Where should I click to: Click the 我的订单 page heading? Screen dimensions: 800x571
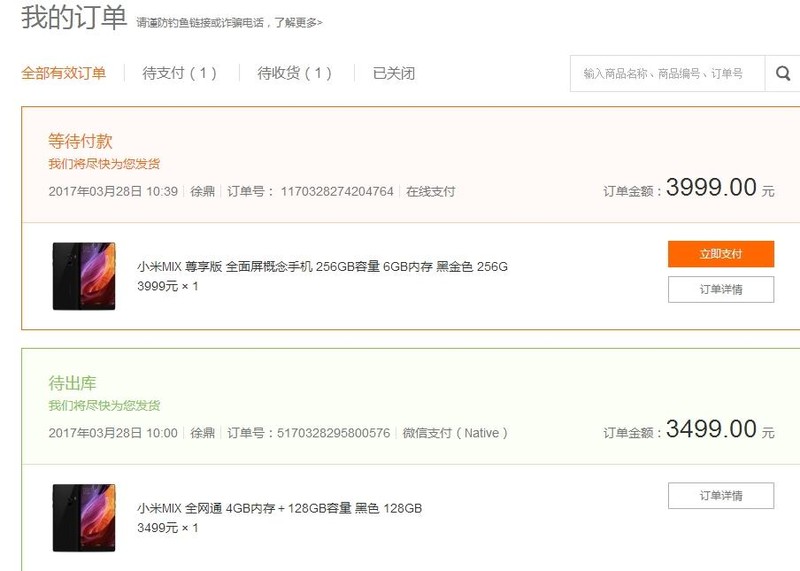click(x=74, y=17)
